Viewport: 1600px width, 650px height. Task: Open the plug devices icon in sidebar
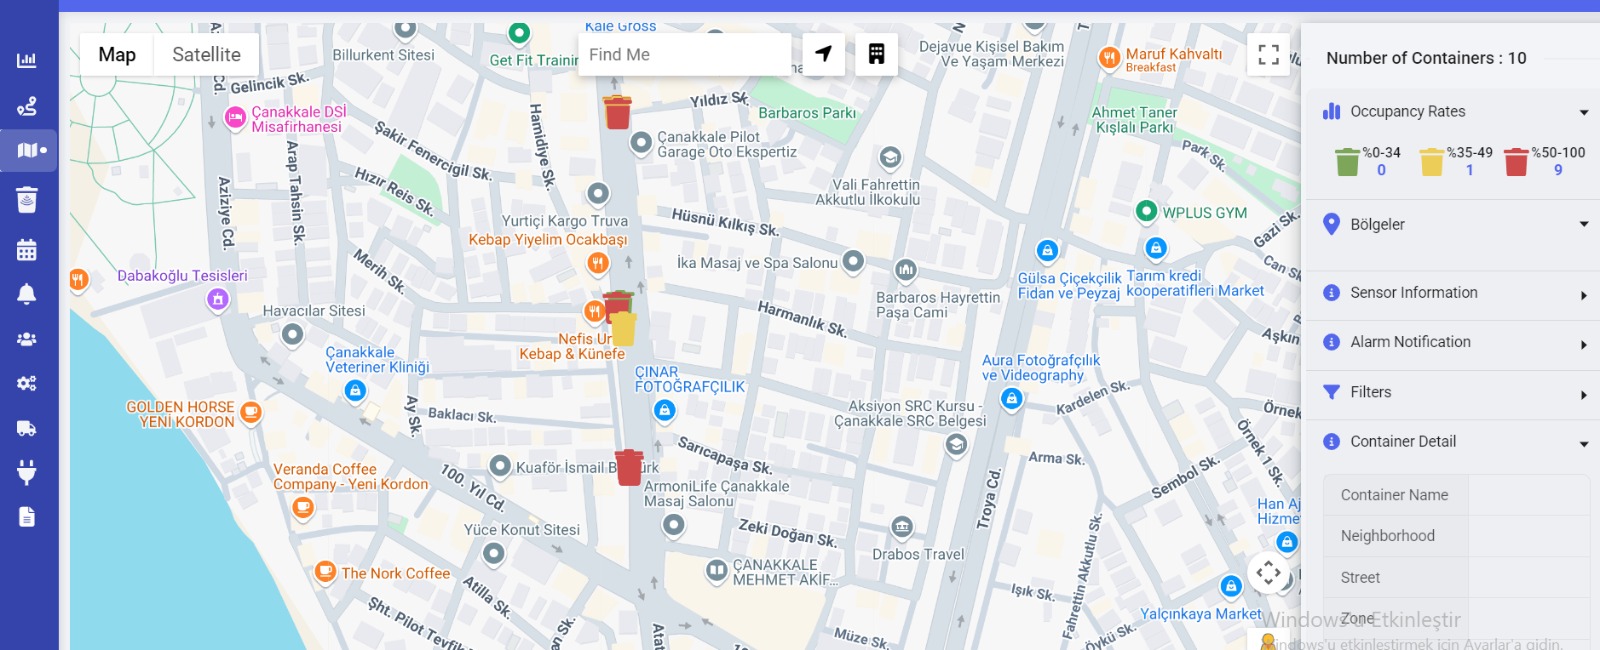pos(27,472)
